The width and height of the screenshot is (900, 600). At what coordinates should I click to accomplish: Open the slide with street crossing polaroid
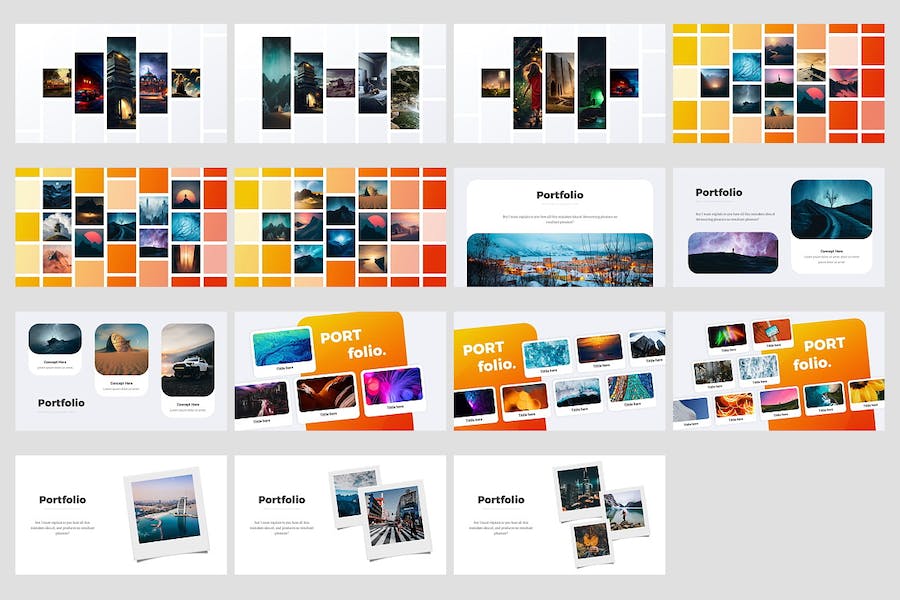tap(340, 515)
